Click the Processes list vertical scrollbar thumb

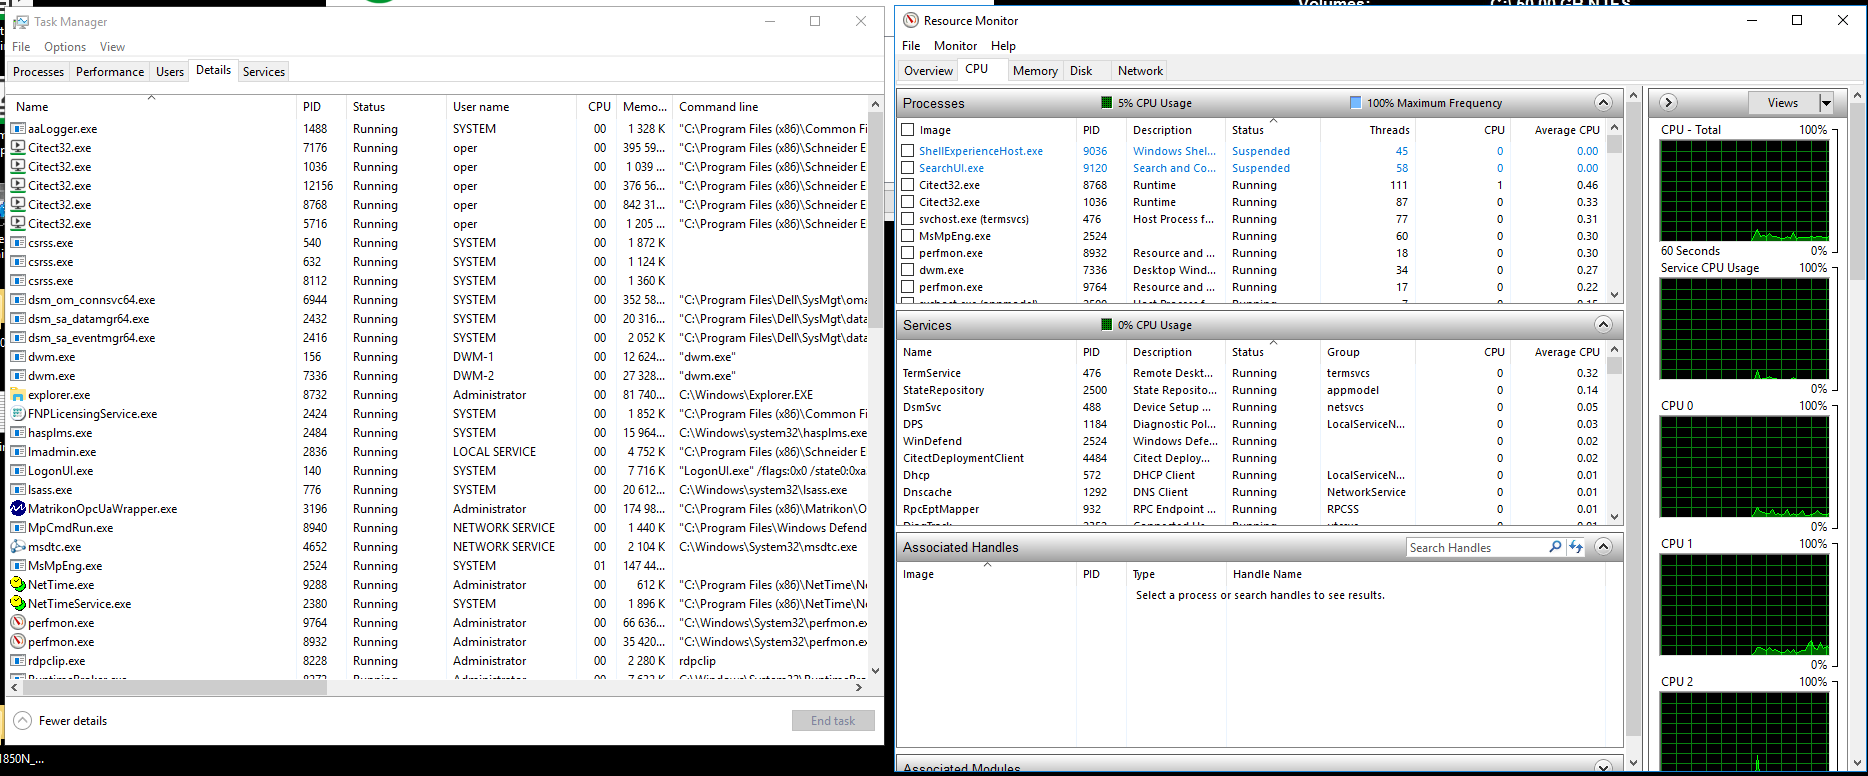[1613, 144]
